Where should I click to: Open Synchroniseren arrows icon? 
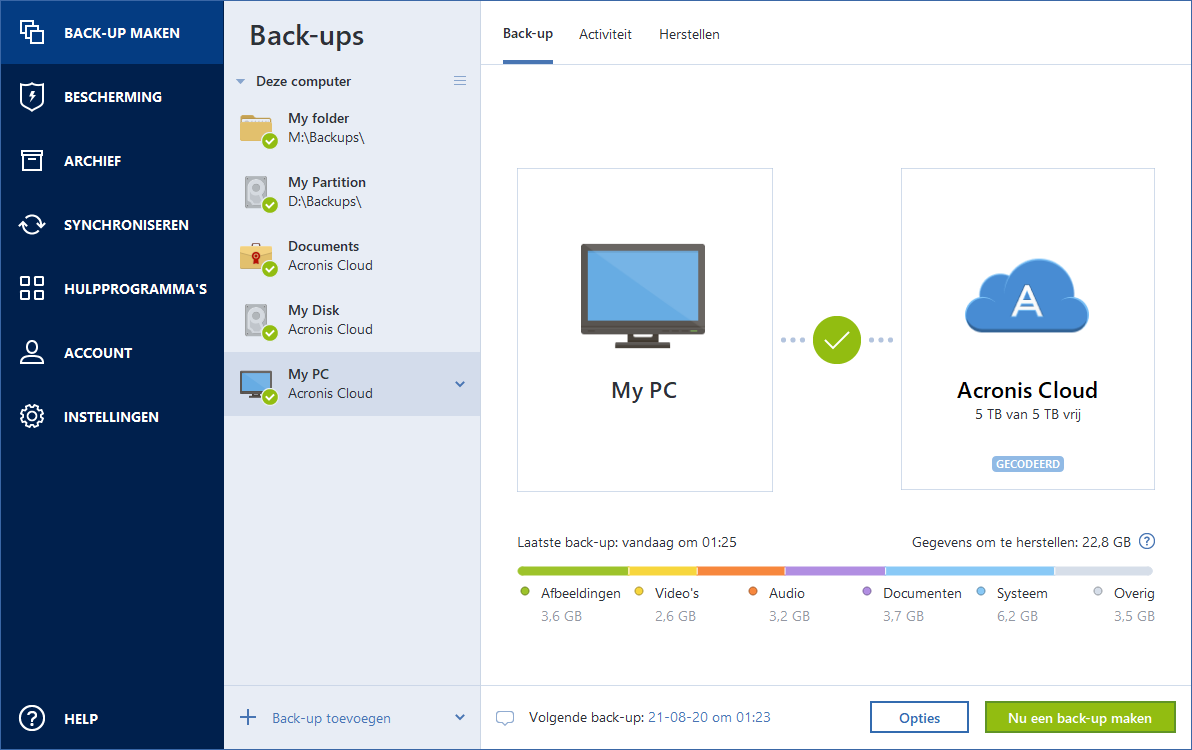[x=32, y=224]
